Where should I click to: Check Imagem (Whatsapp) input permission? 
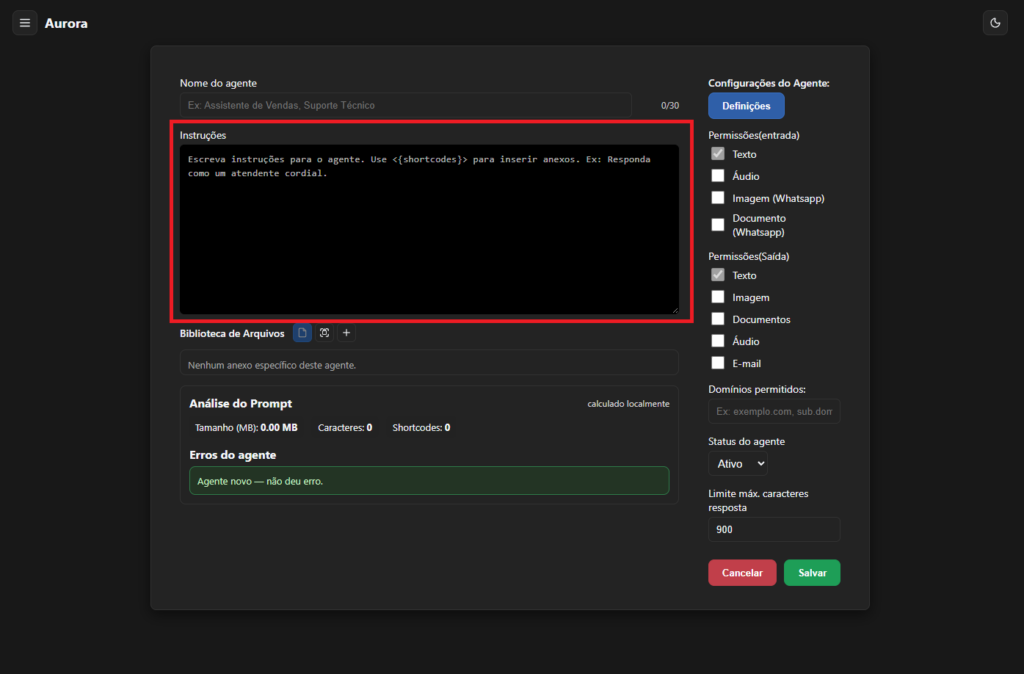[717, 198]
